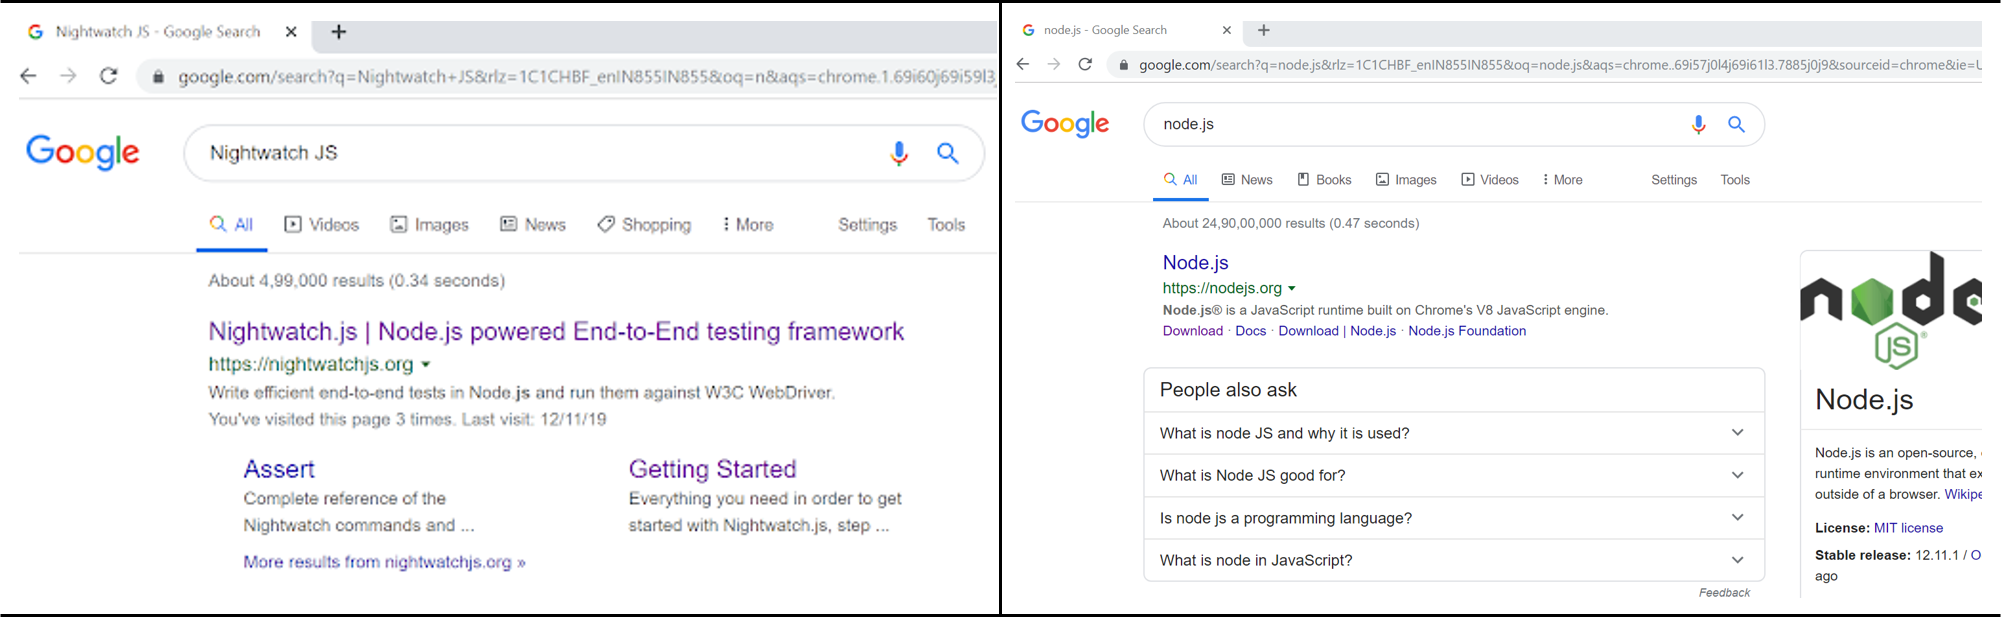Viewport: 2002px width, 618px height.
Task: Open dropdown arrow next to nightwatchjs.org URL
Action: (426, 365)
